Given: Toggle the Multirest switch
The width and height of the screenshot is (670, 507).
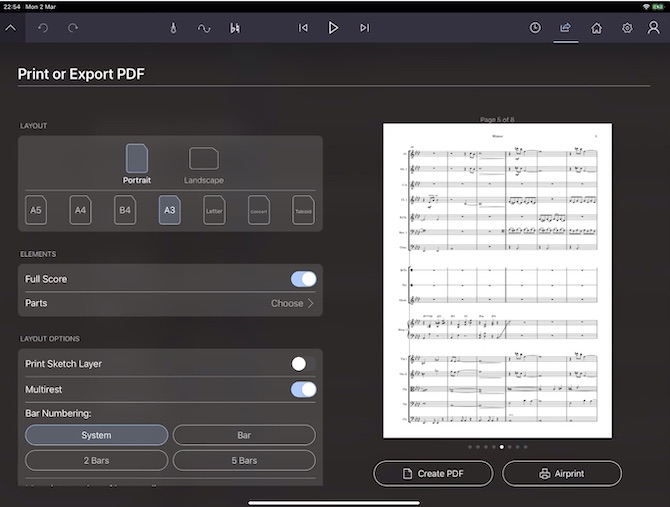Looking at the screenshot, I should [x=303, y=390].
